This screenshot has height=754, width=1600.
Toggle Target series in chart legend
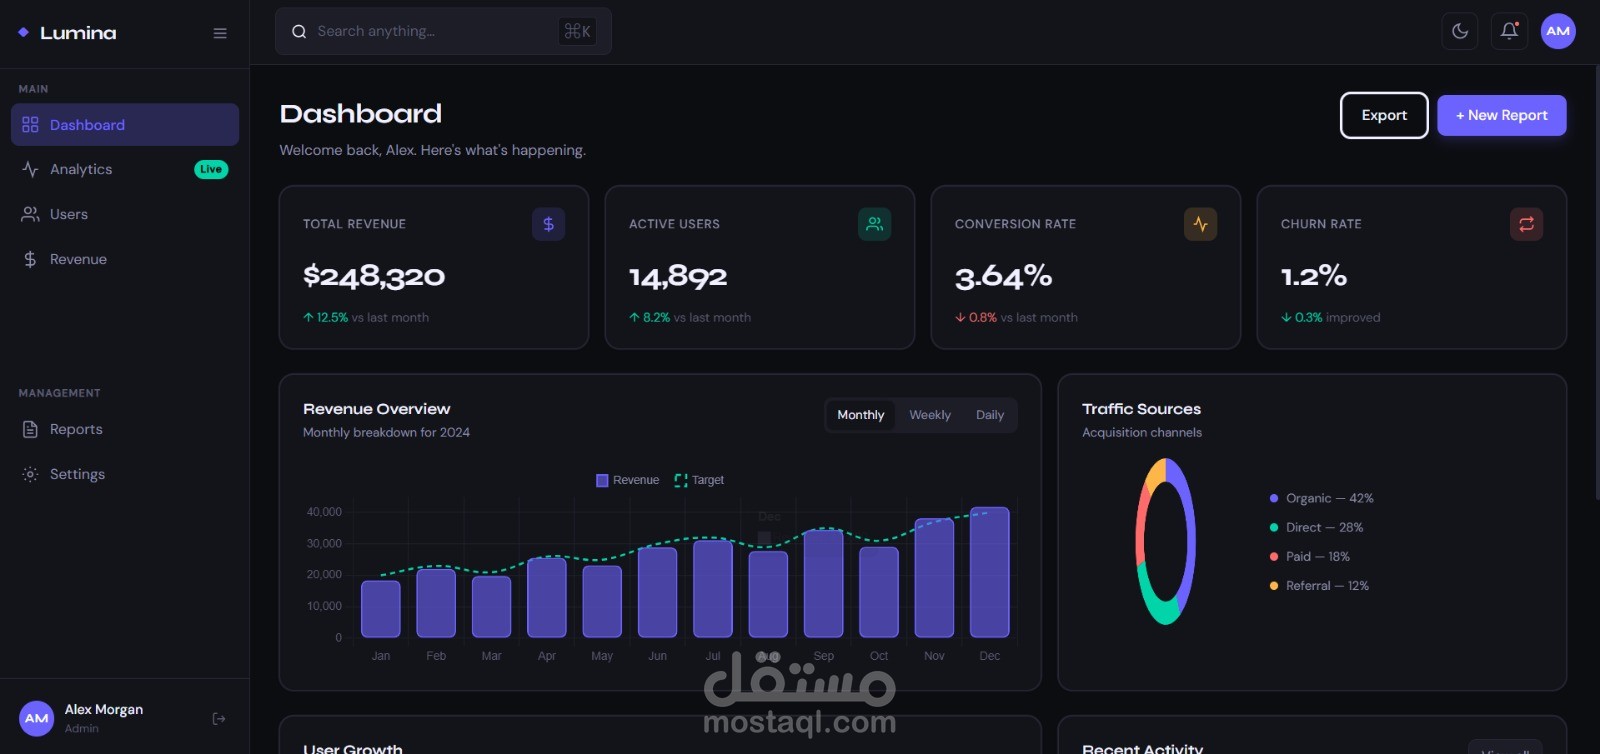[699, 480]
